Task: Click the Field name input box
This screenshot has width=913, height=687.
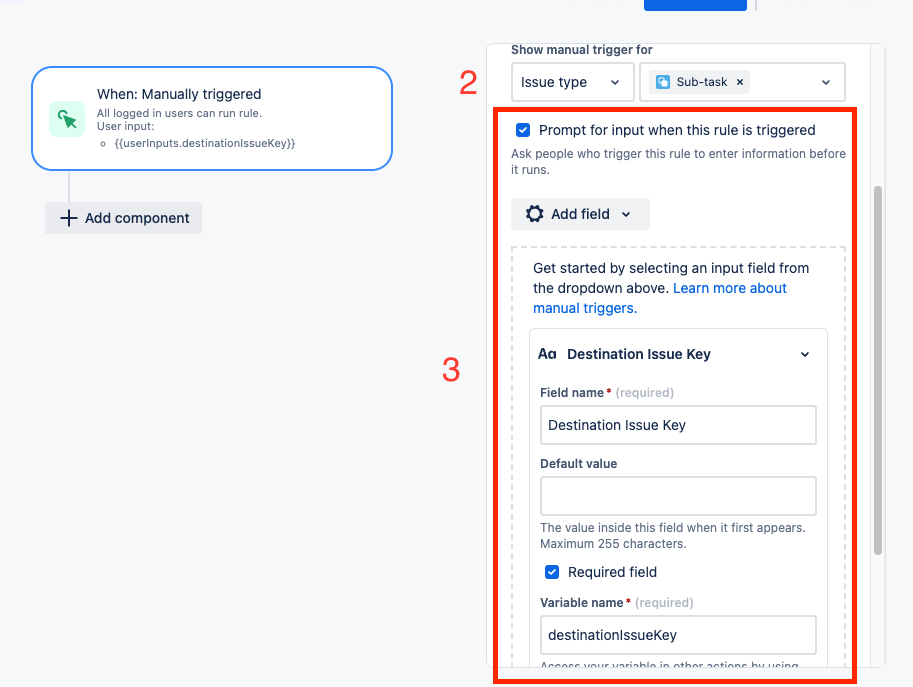Action: click(678, 425)
